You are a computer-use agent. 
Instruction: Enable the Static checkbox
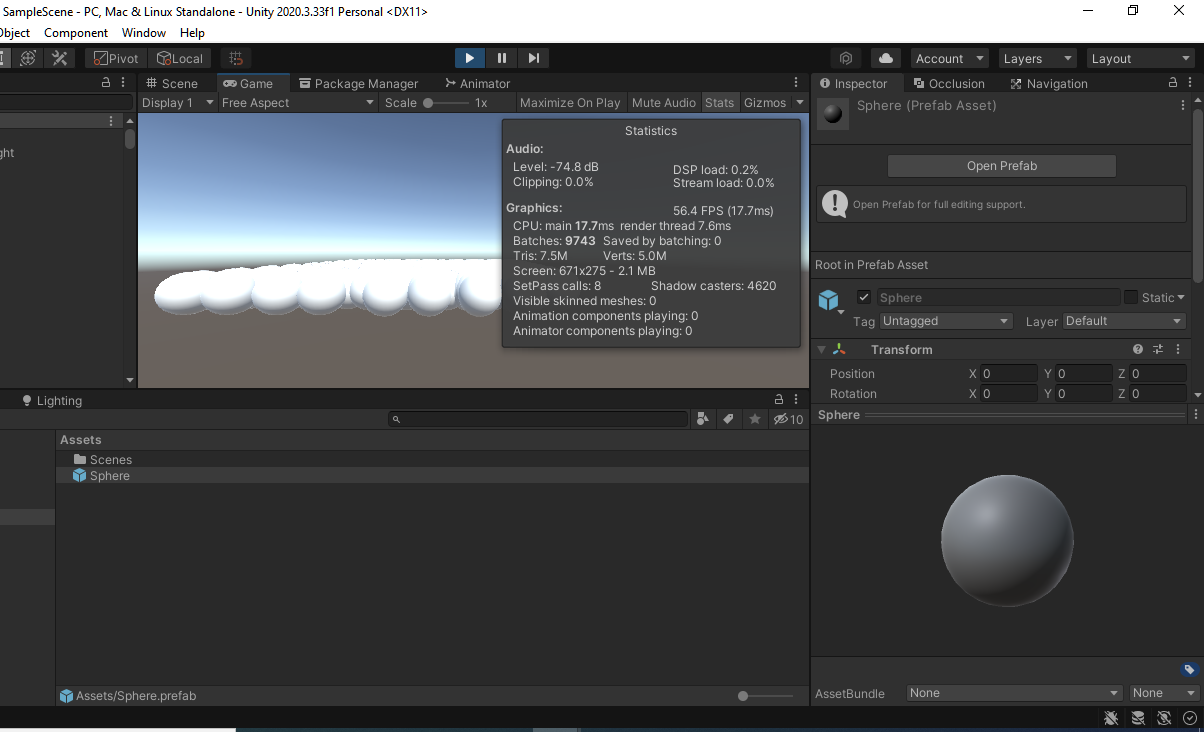pyautogui.click(x=1131, y=297)
